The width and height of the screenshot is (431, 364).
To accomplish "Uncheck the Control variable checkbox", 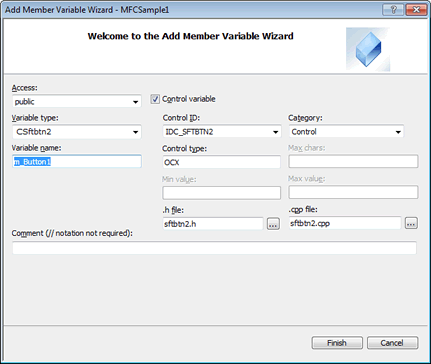I will (x=155, y=99).
